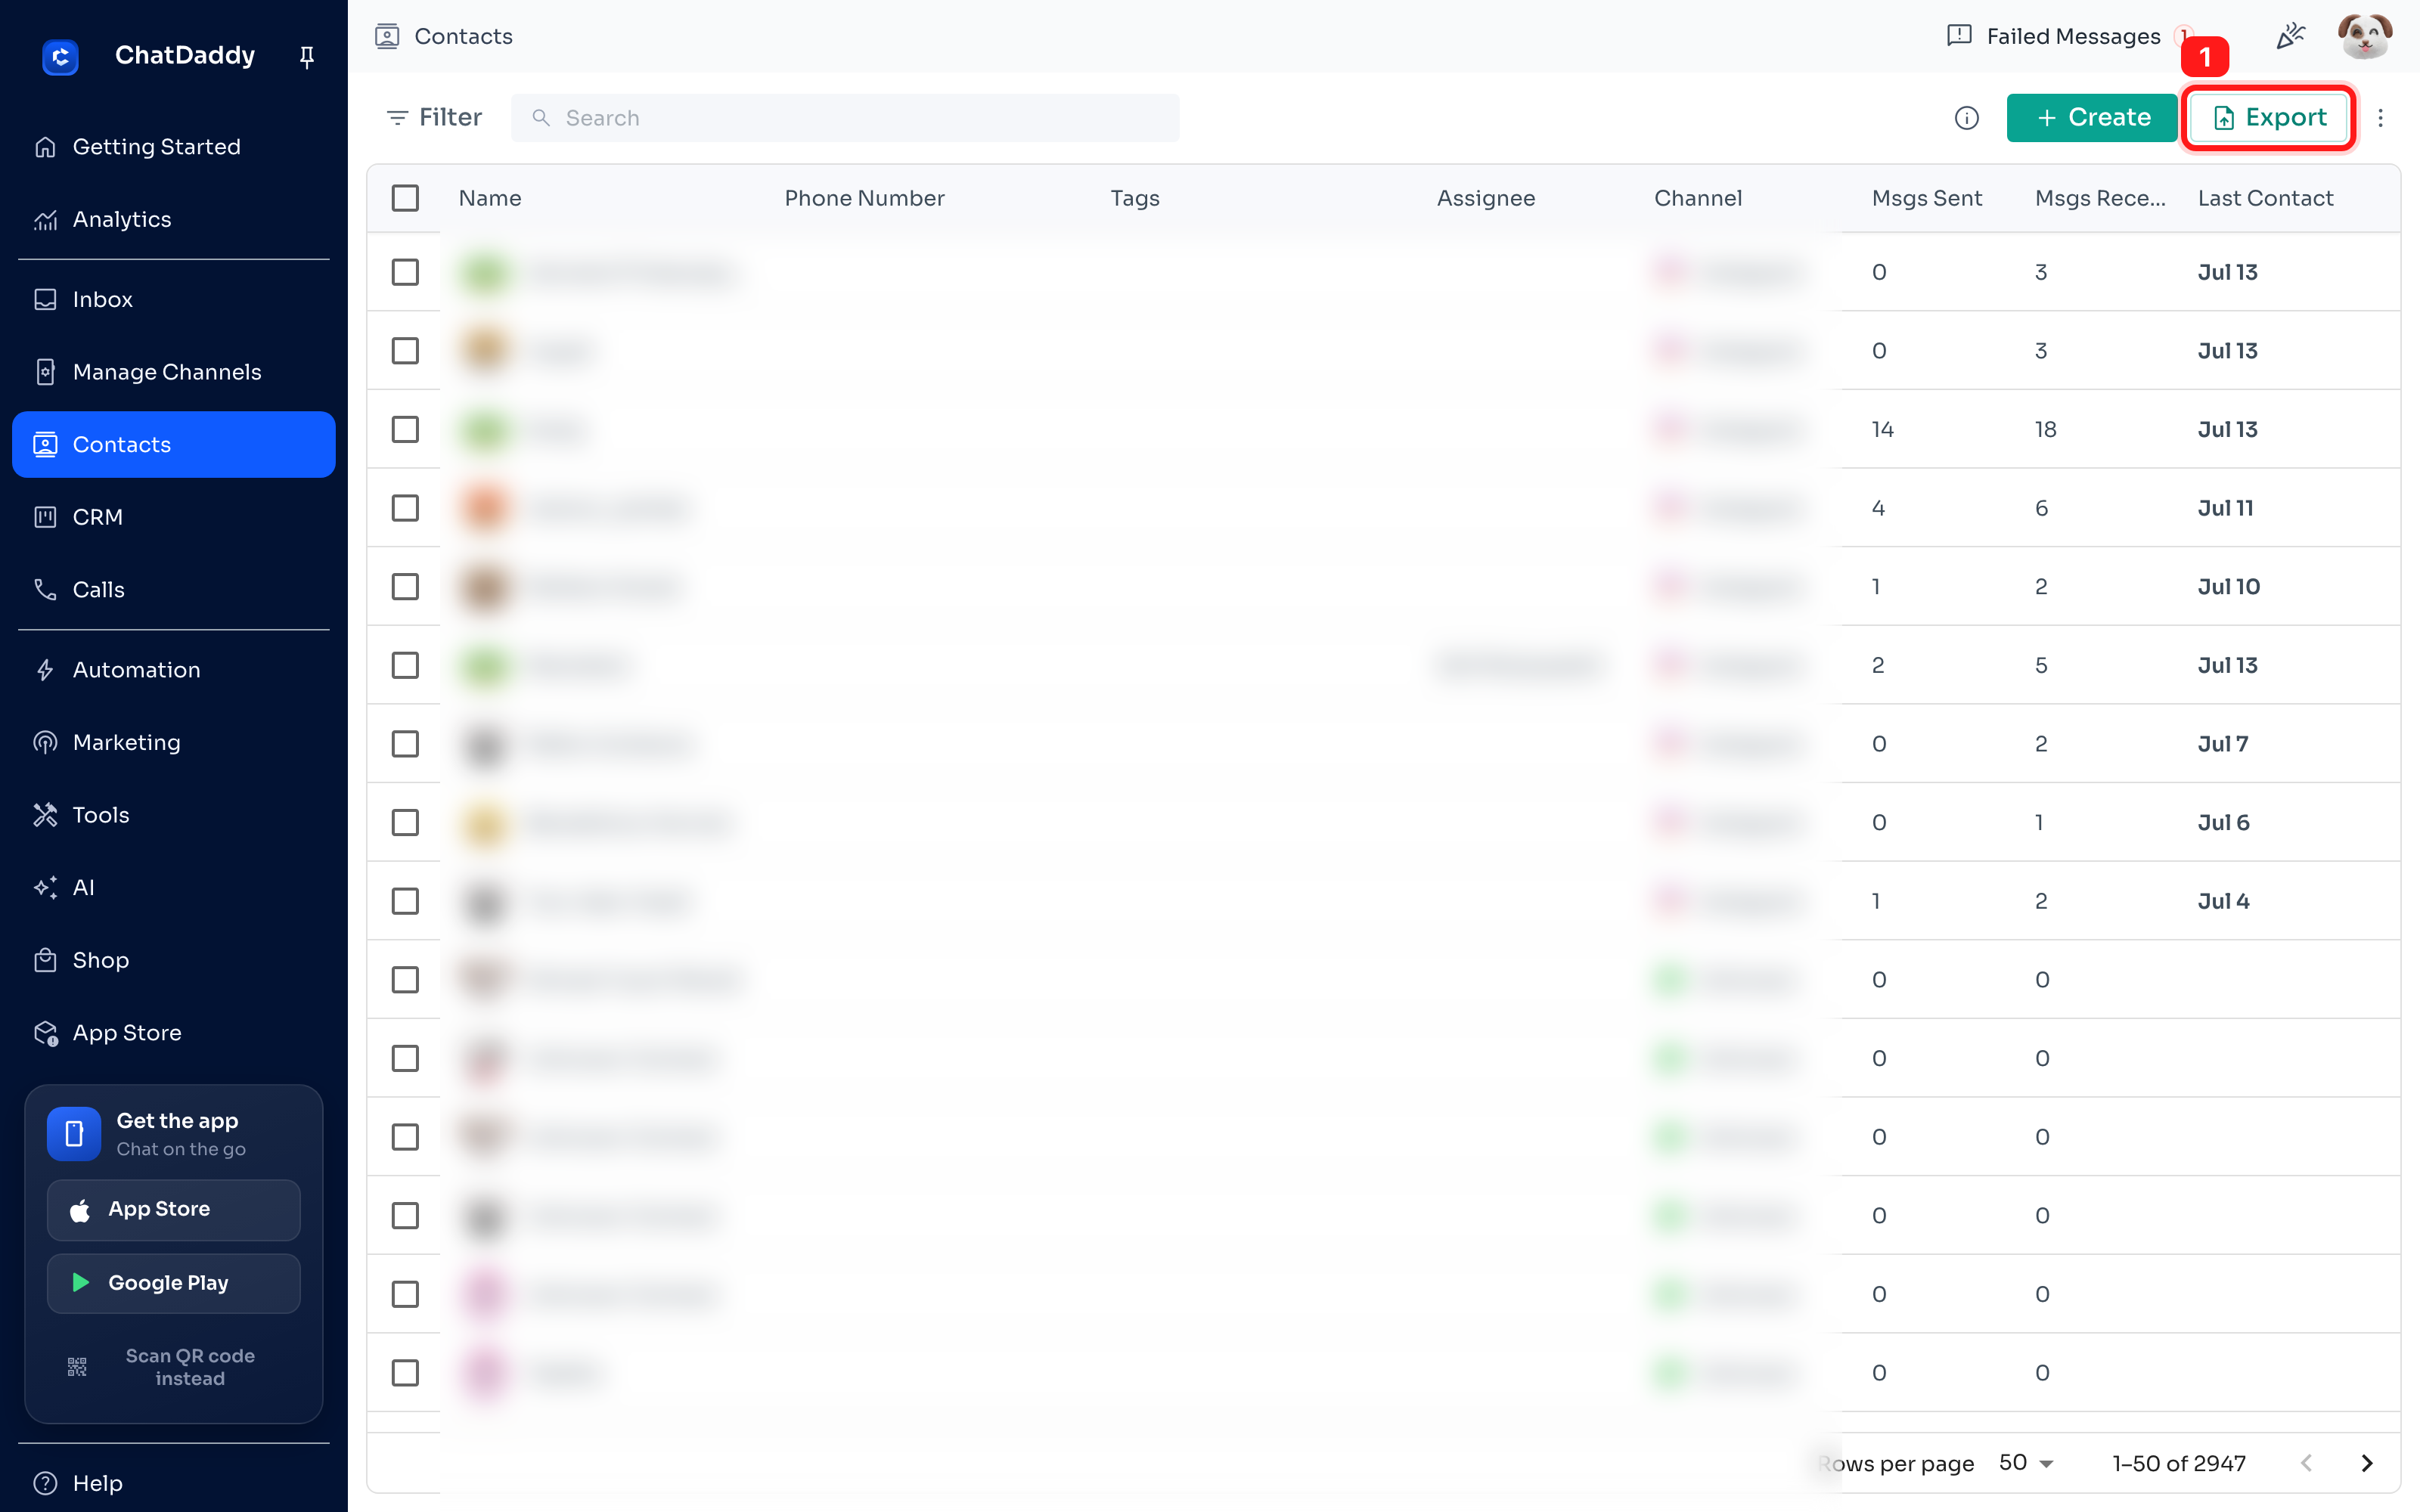Click the Create contact button
2420x1512 pixels.
2092,118
